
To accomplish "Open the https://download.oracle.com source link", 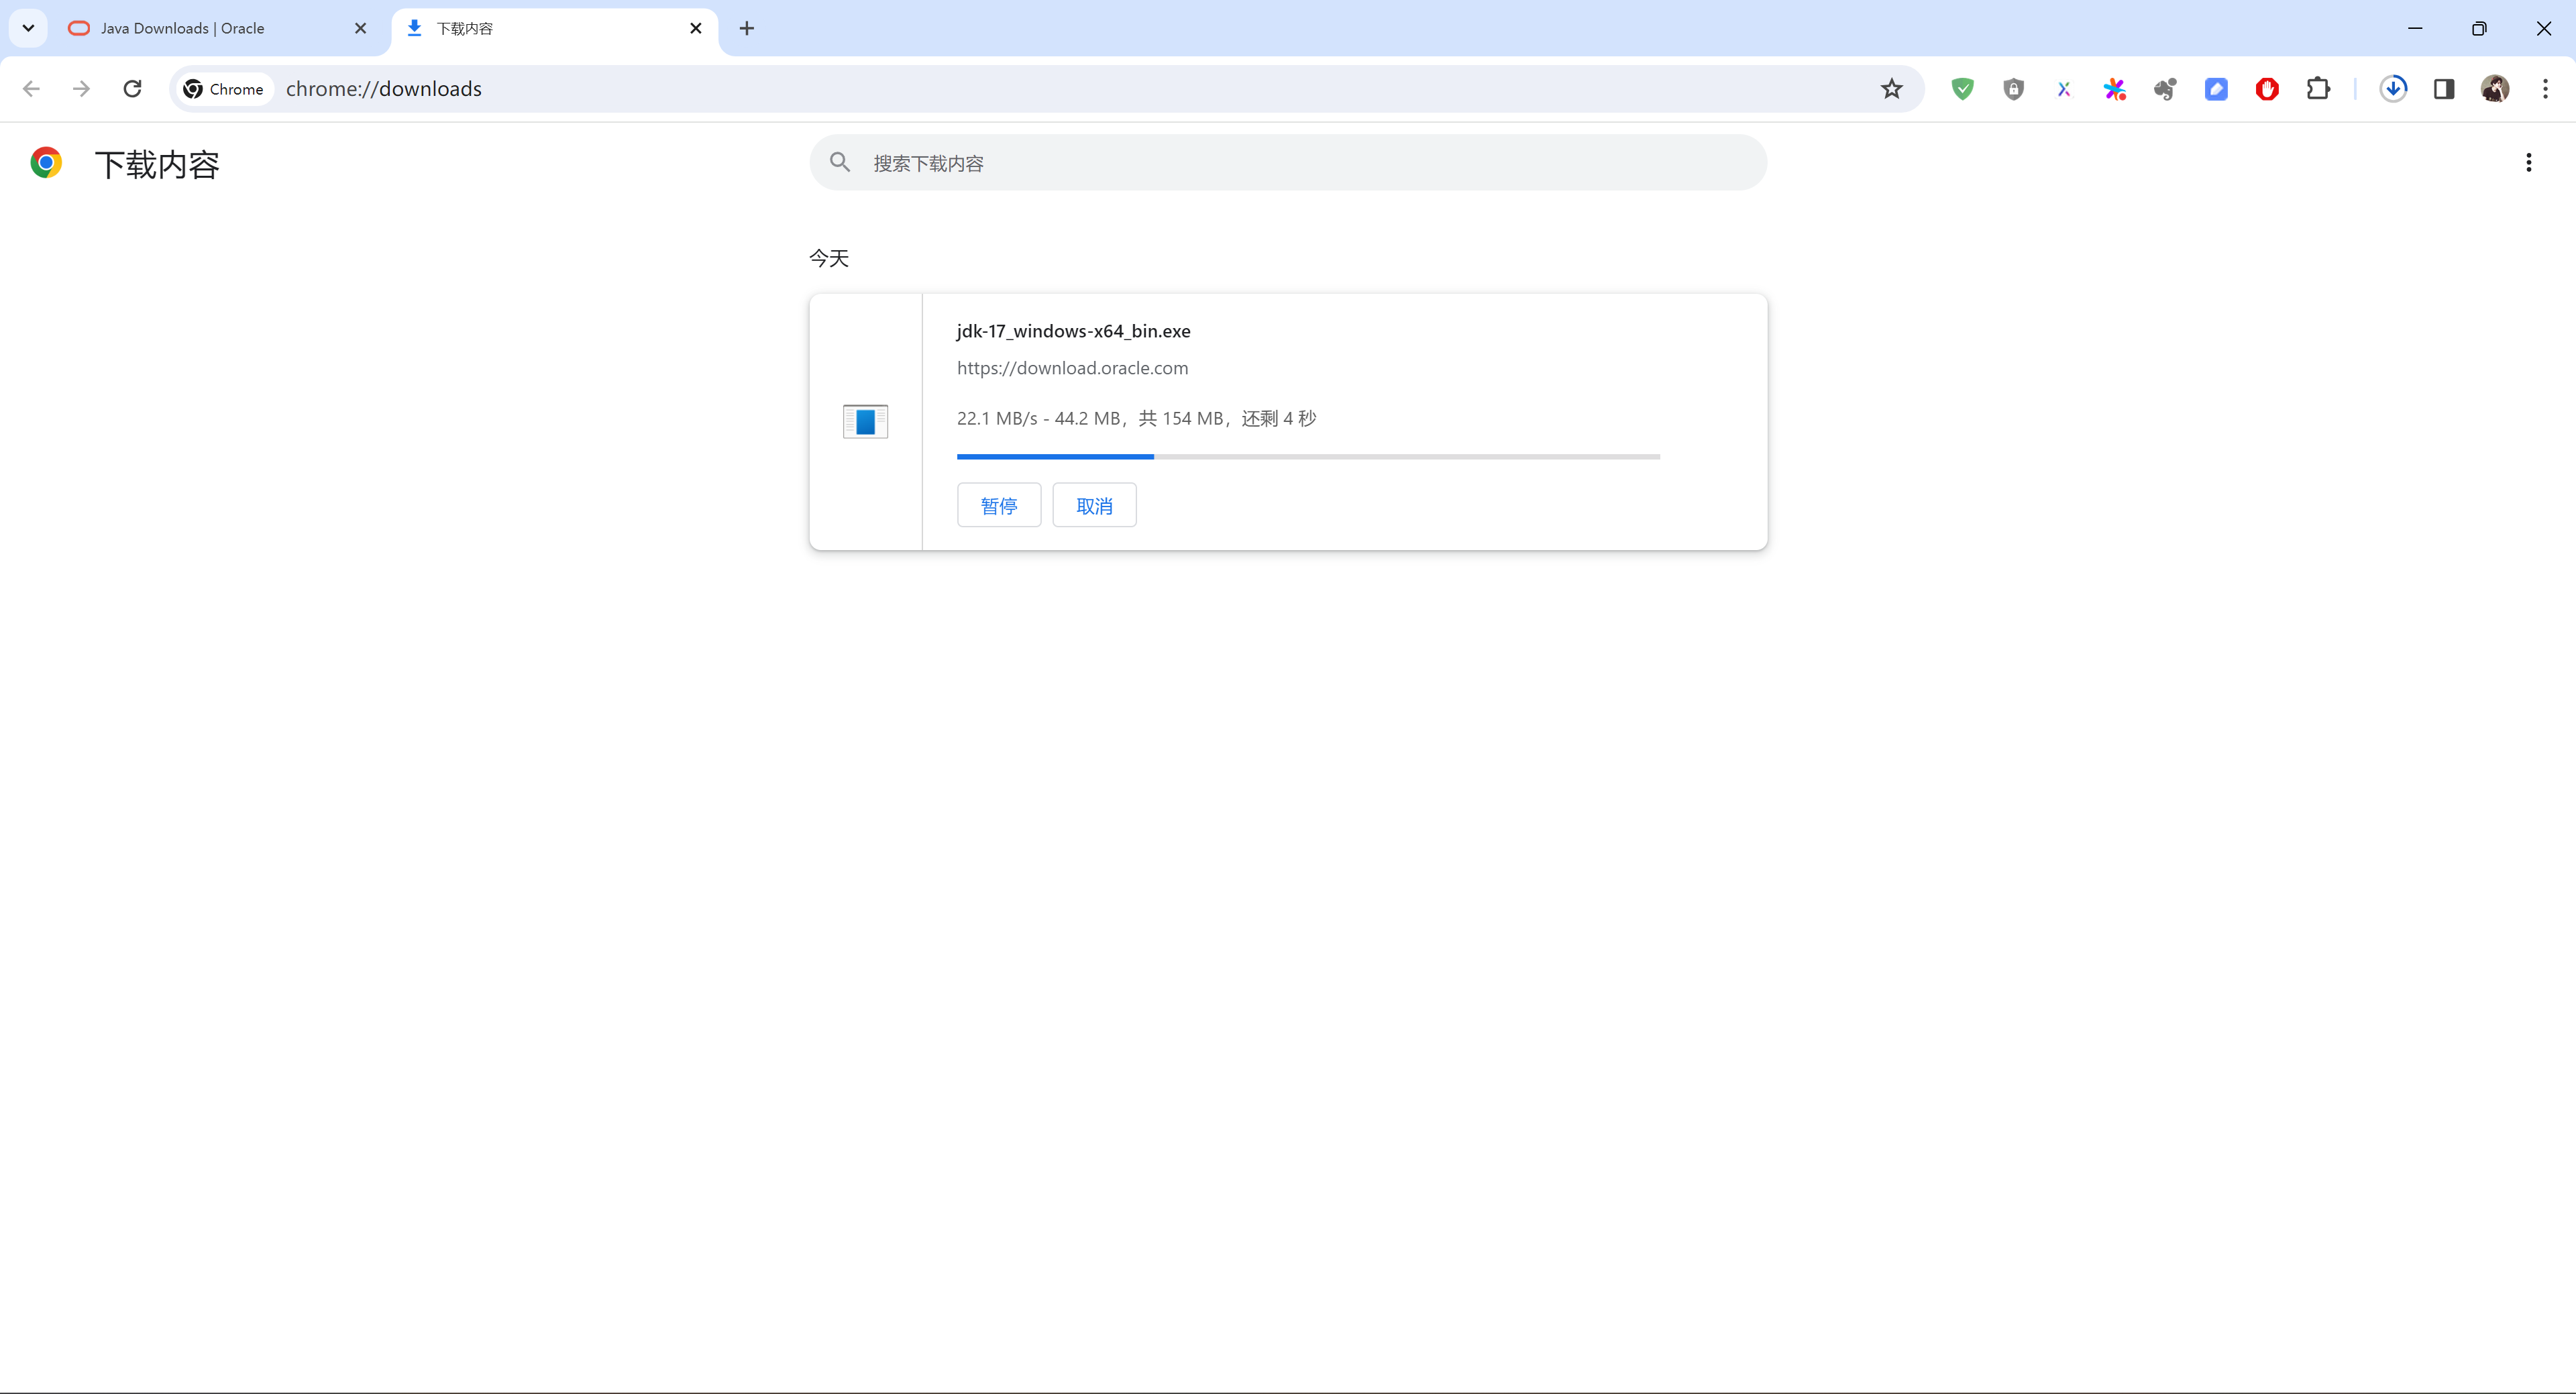I will click(x=1072, y=368).
